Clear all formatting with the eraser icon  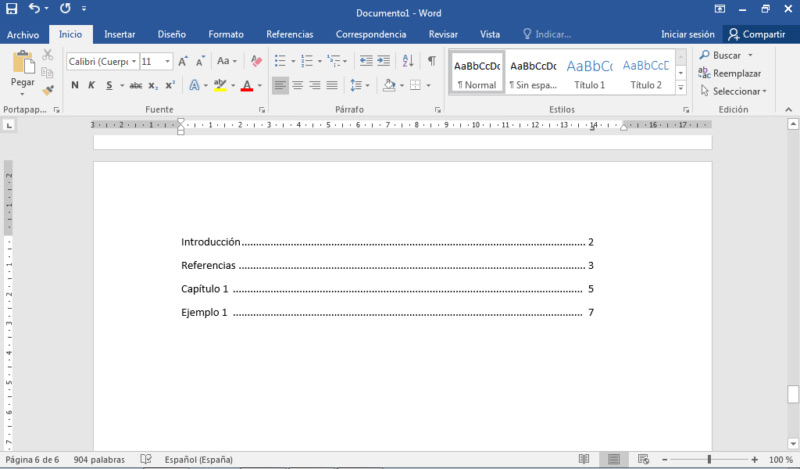pos(256,61)
